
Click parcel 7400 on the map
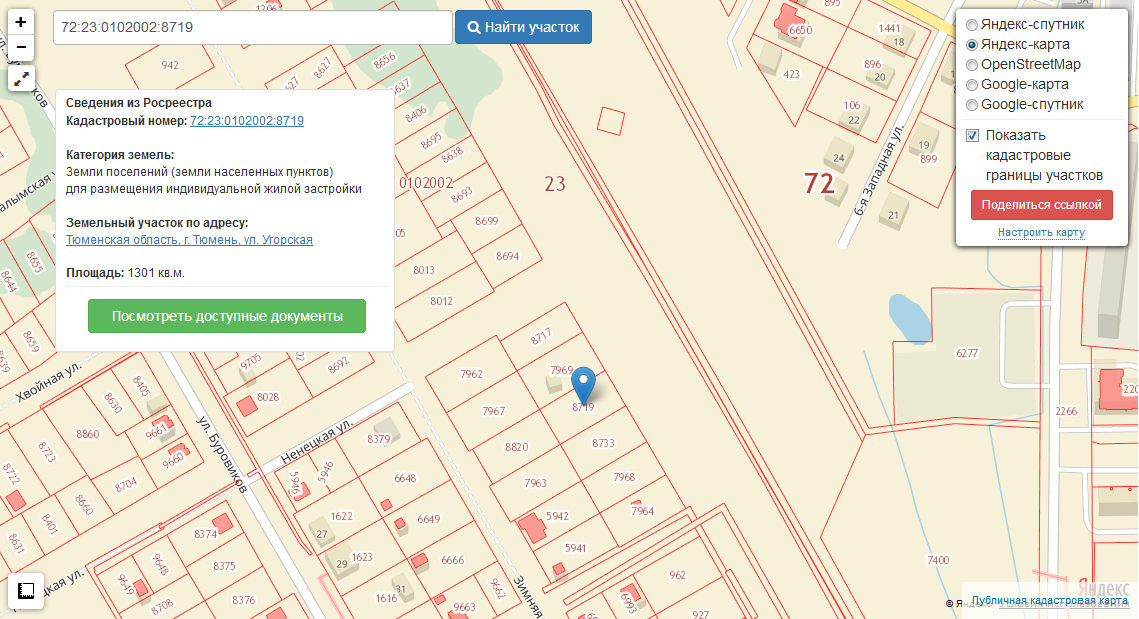pos(938,560)
